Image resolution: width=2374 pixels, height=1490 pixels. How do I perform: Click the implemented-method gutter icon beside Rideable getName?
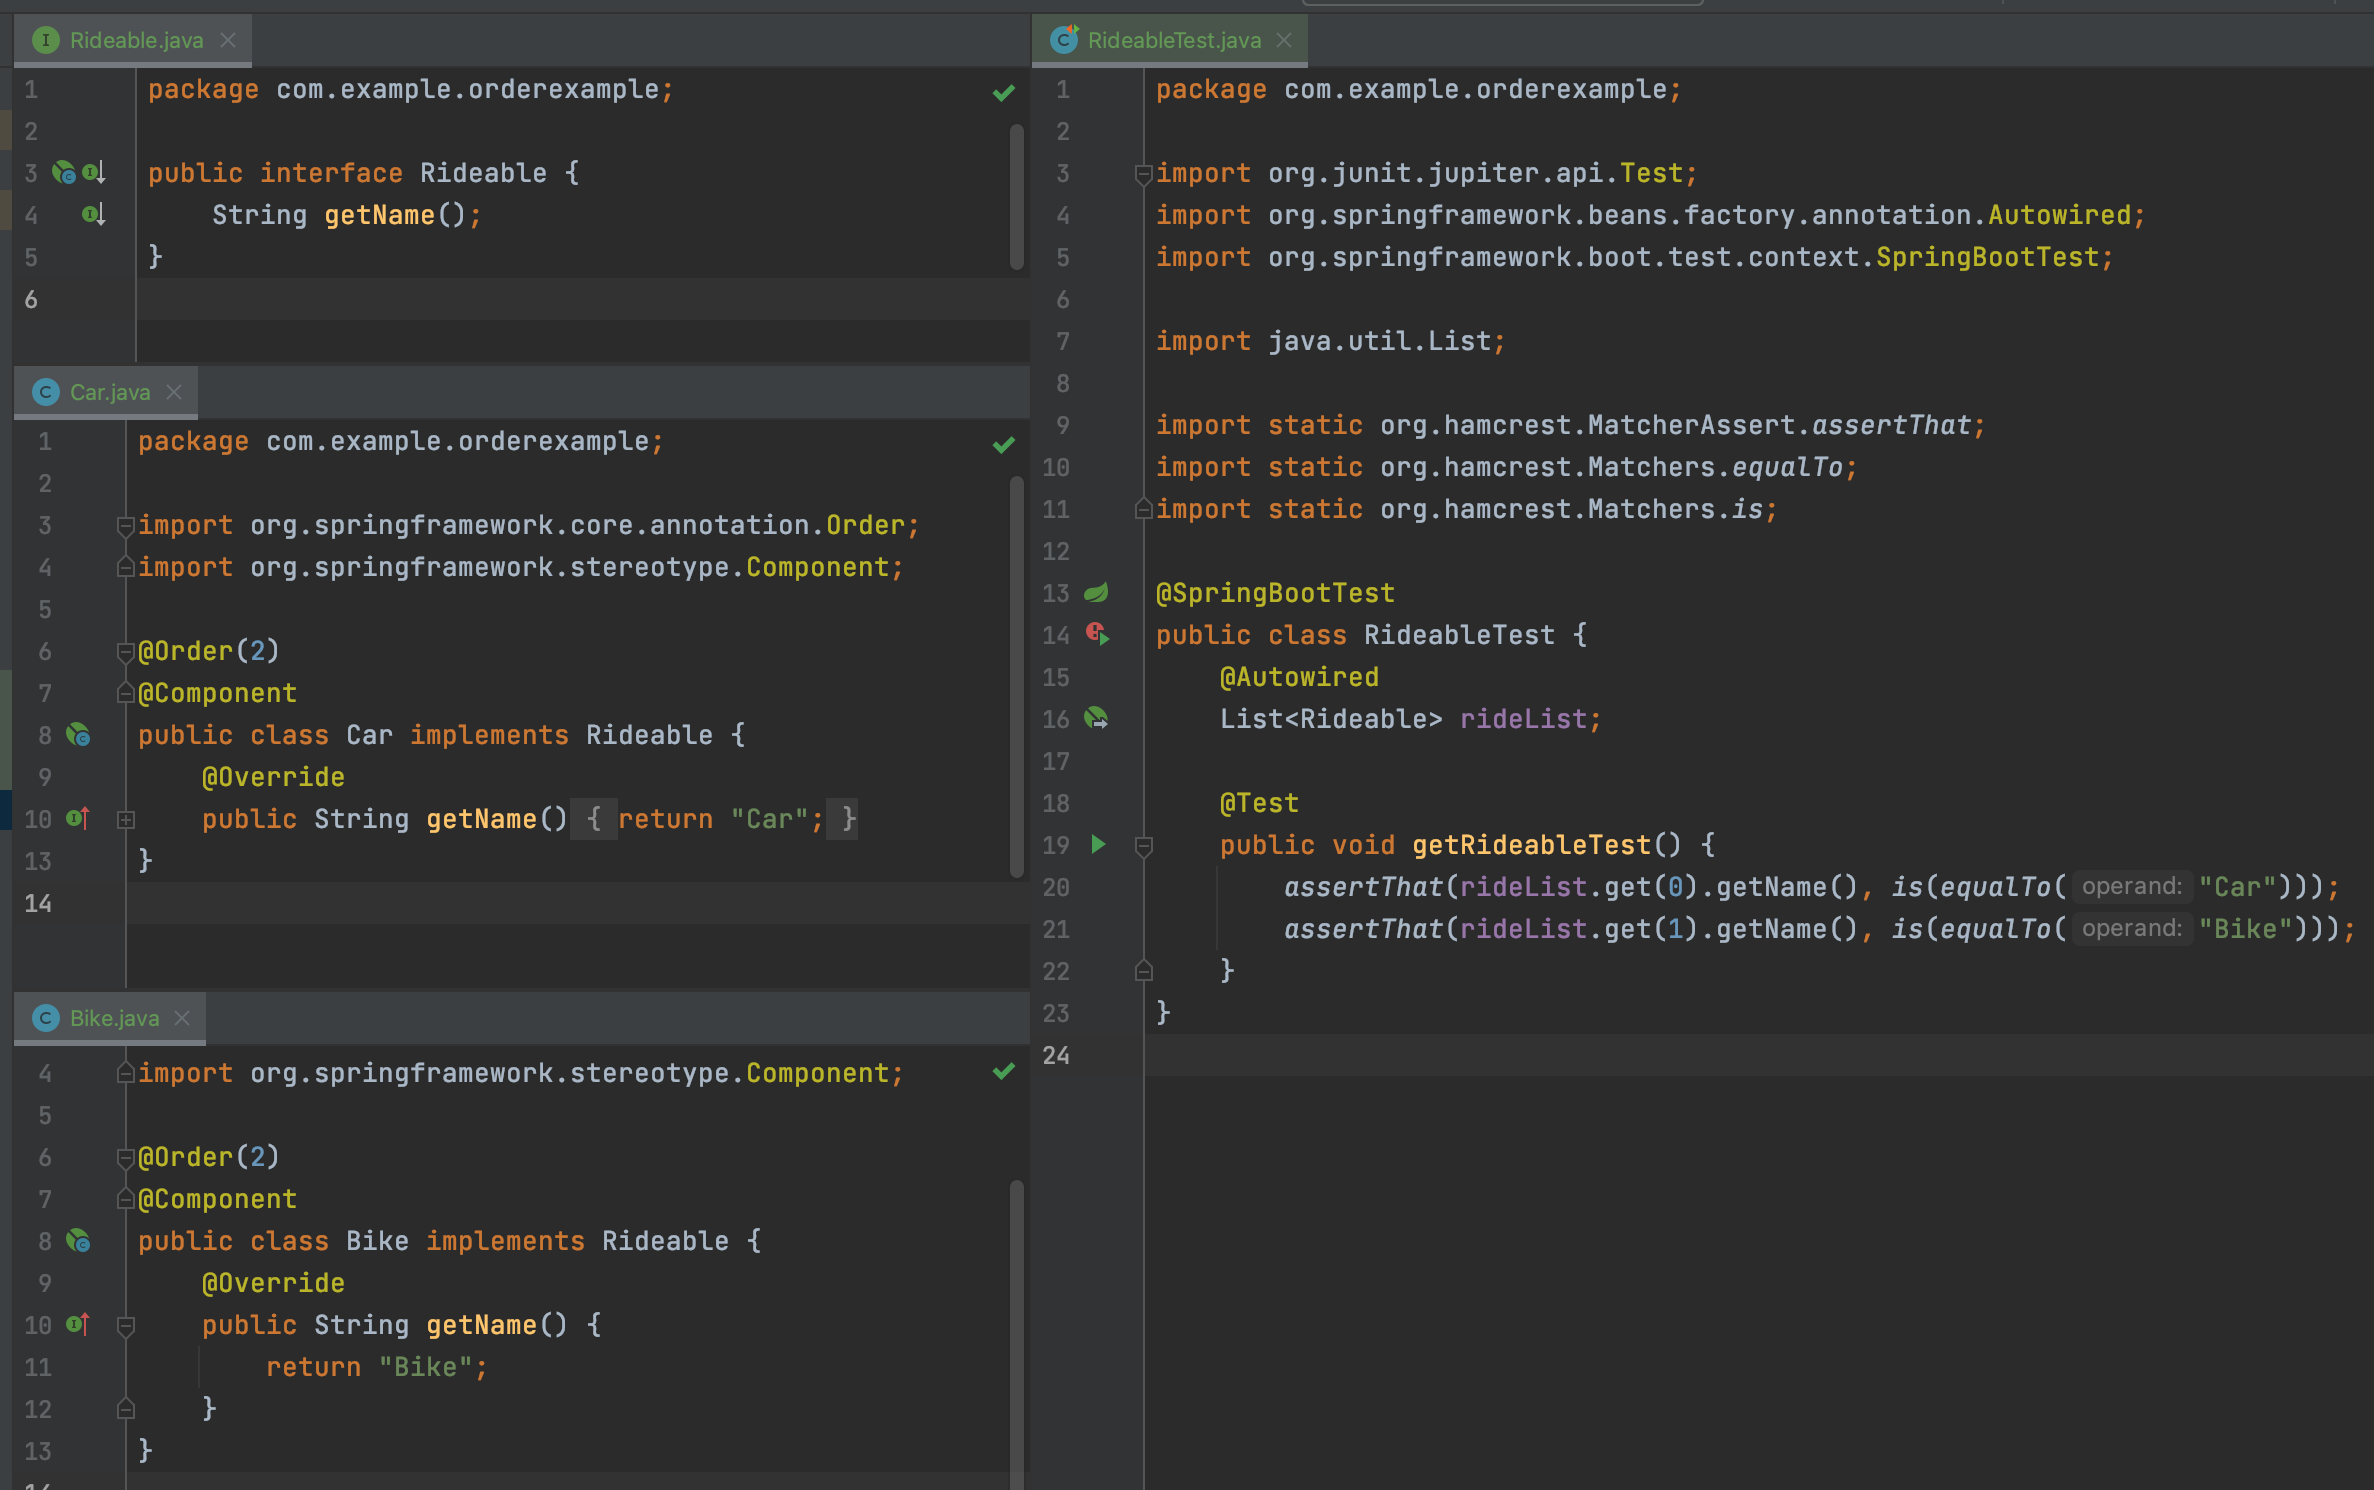[93, 215]
